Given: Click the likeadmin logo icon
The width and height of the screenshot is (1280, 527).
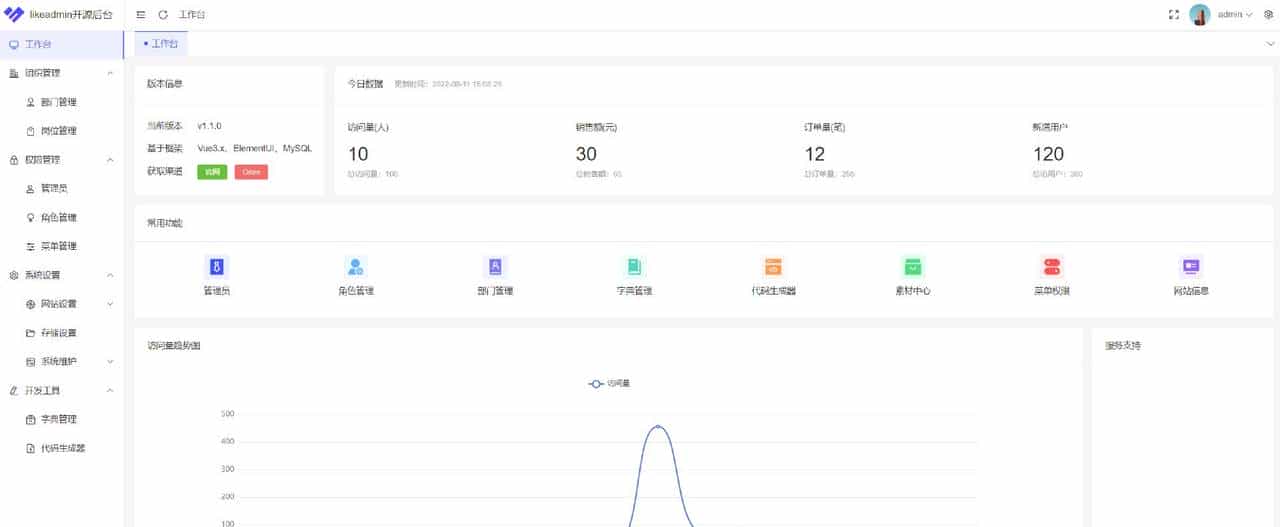Looking at the screenshot, I should [14, 15].
